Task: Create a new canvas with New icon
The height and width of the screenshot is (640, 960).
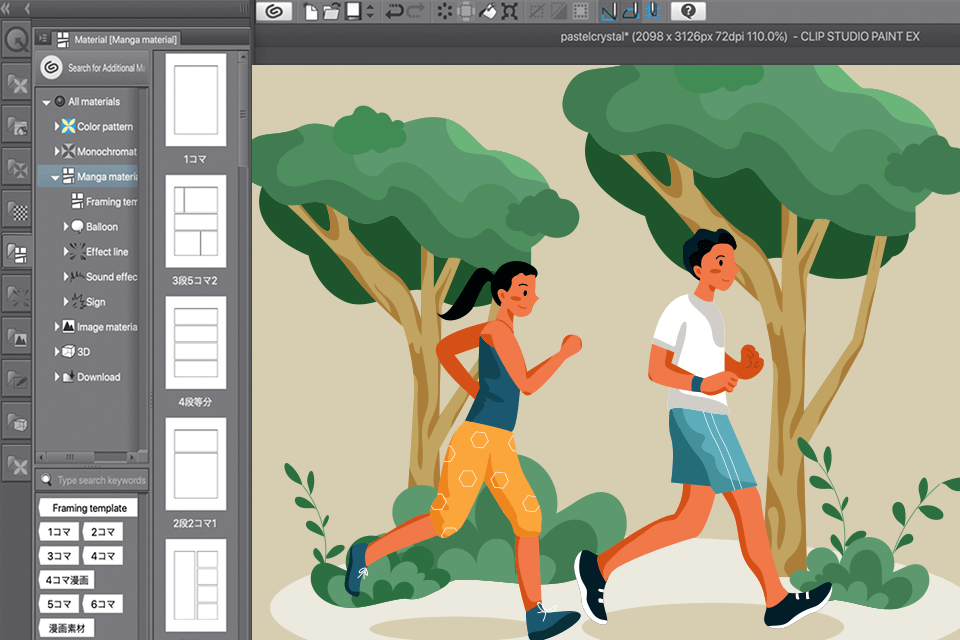Action: pyautogui.click(x=311, y=12)
